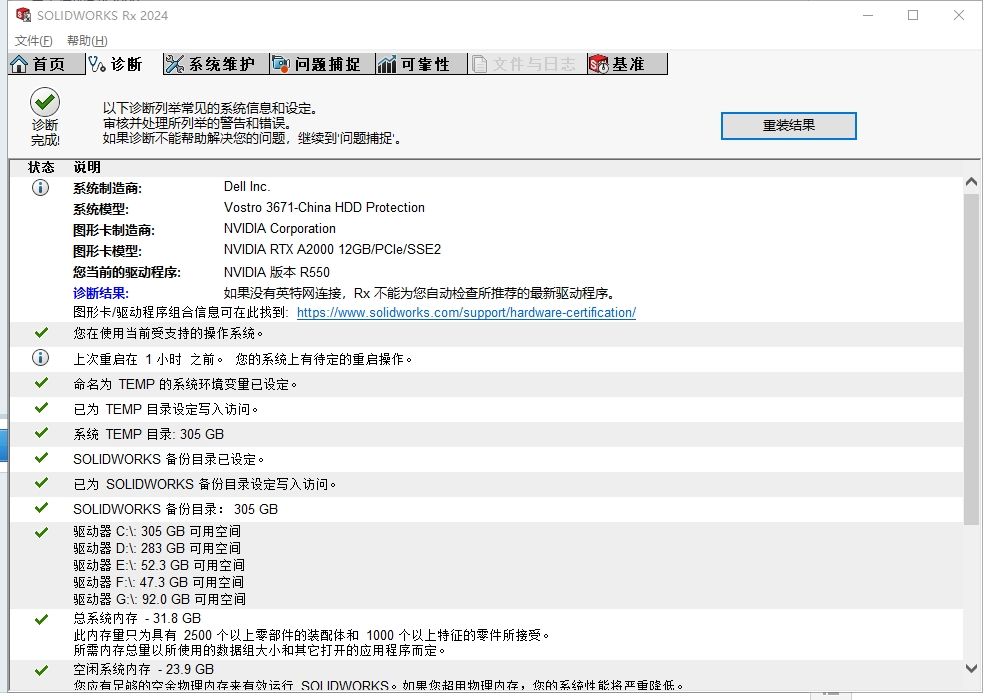
Task: Click checkmark beside SOLIDWORKS 备份目录: 305 GB
Action: pos(42,507)
